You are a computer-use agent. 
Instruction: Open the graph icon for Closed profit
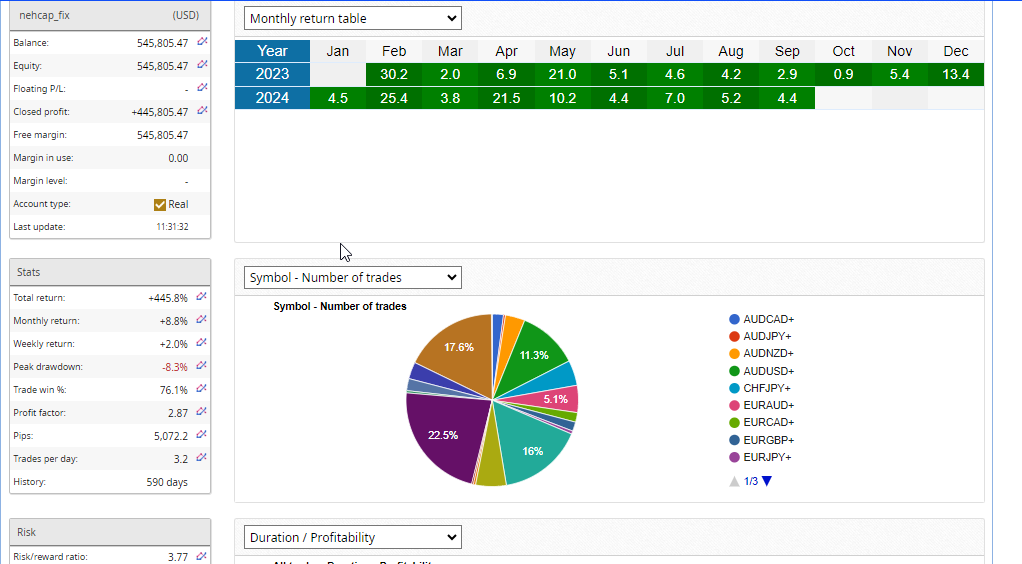coord(202,111)
